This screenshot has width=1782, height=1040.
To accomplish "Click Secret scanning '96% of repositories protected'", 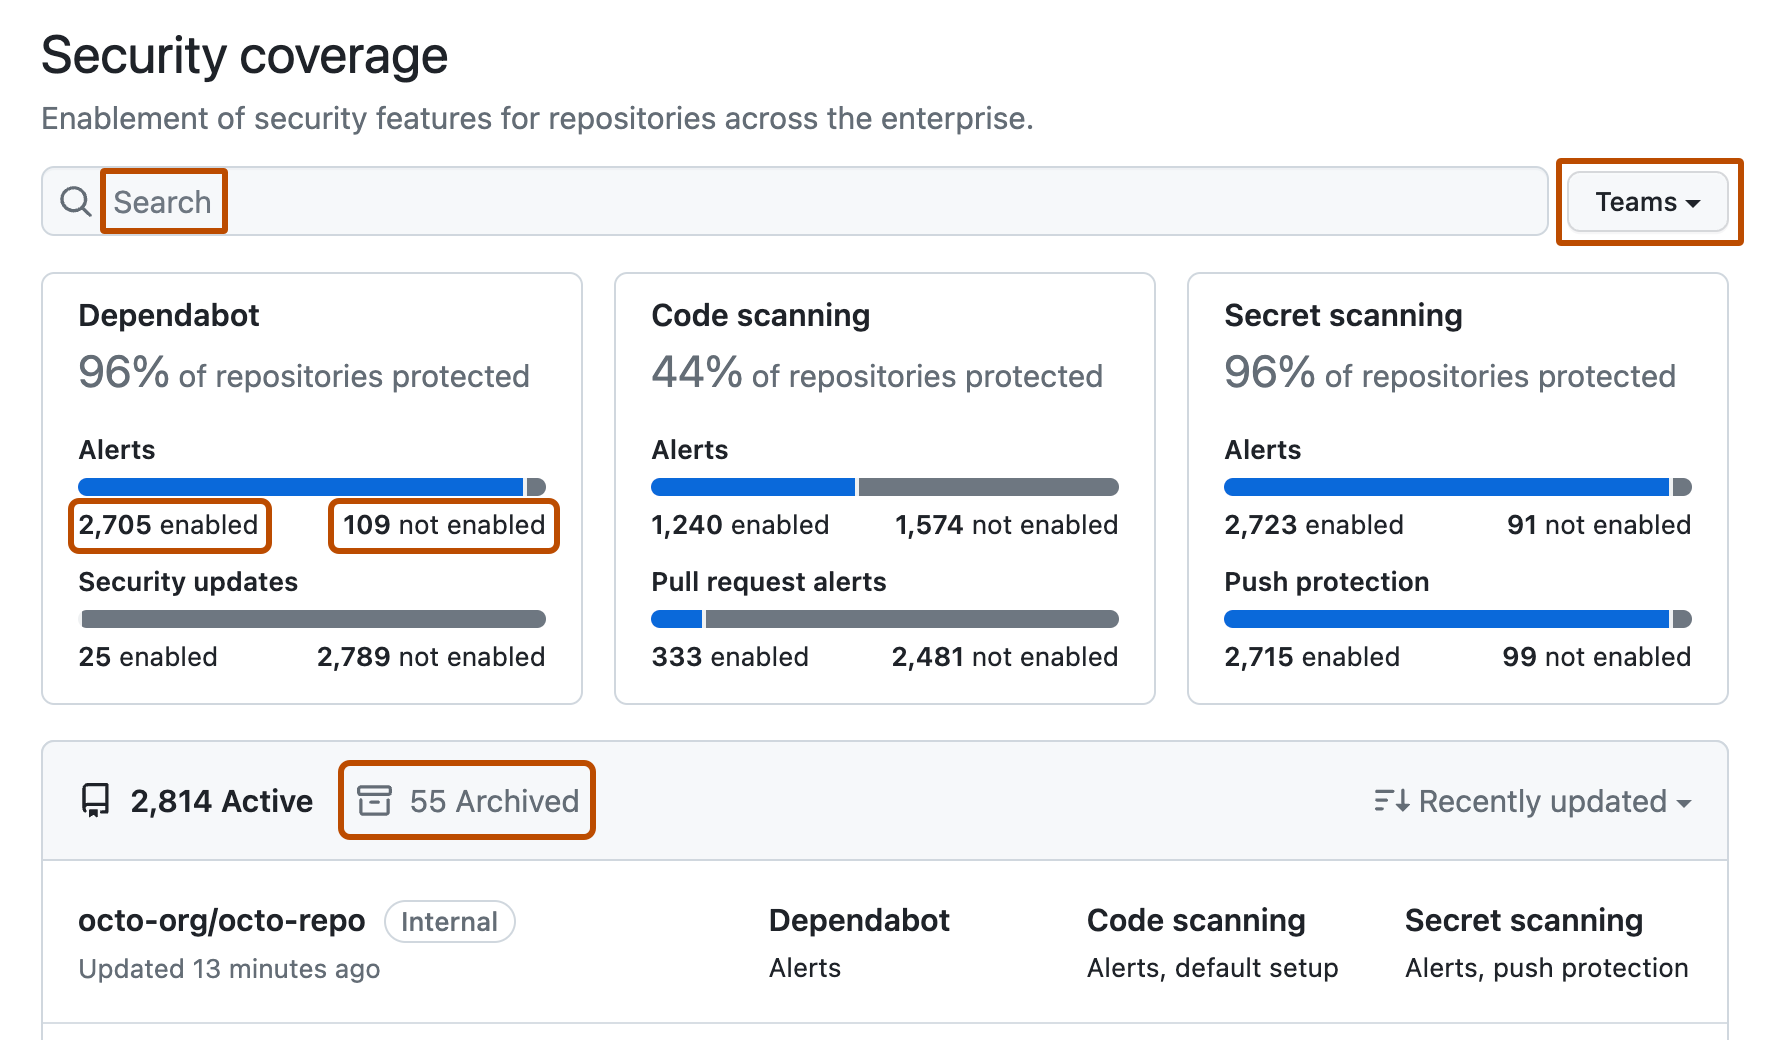I will (1450, 373).
